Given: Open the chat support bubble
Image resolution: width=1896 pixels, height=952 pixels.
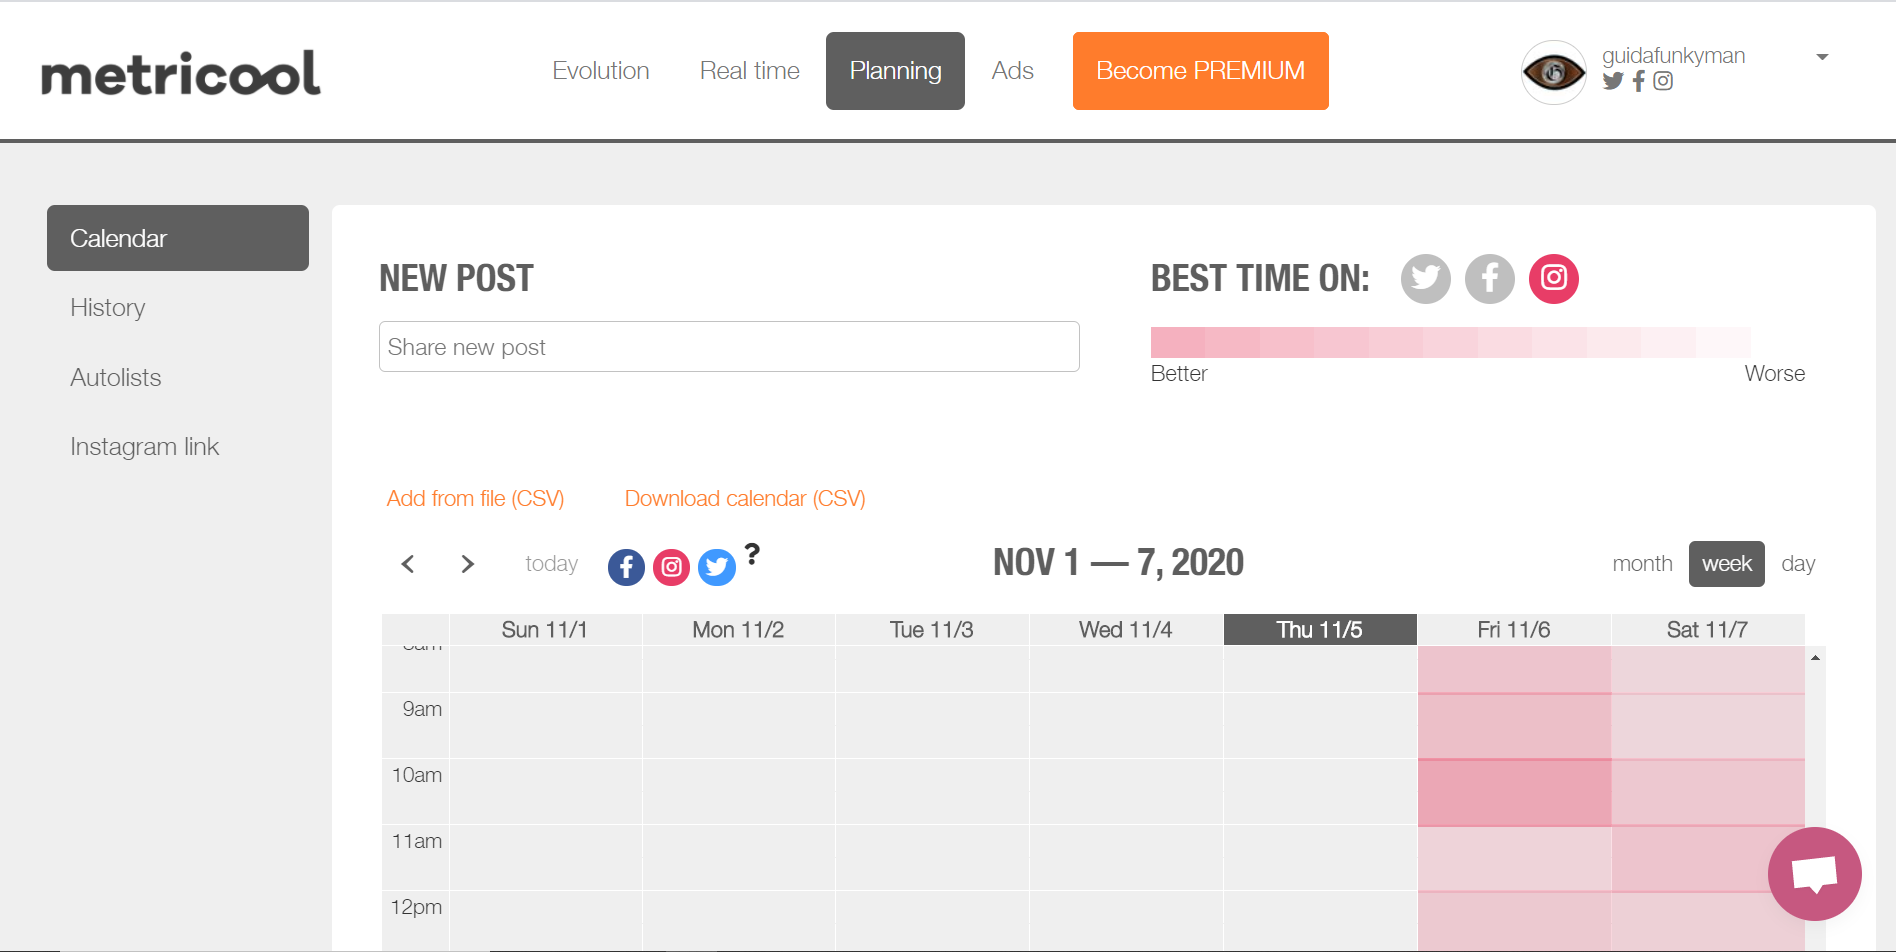Looking at the screenshot, I should (x=1814, y=874).
